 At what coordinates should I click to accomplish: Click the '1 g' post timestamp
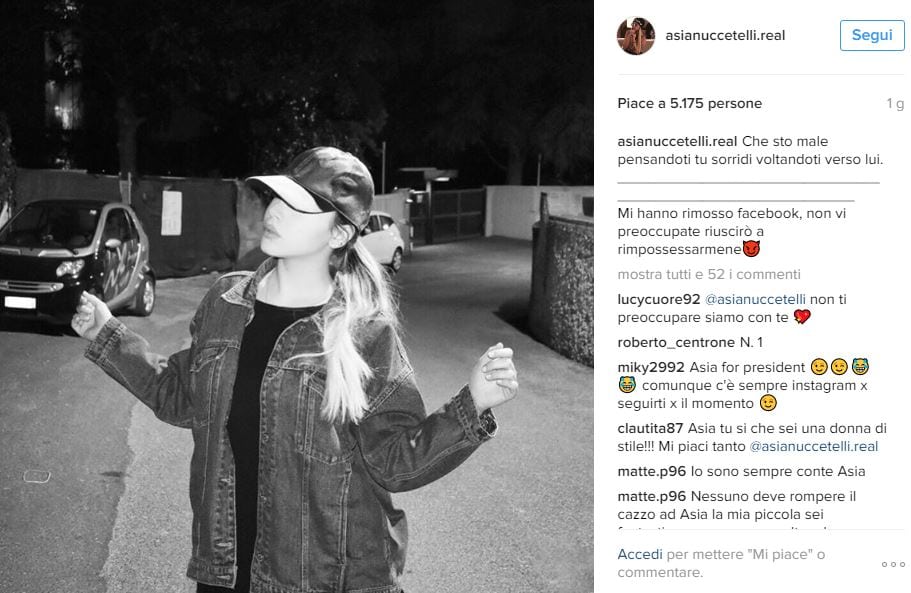[895, 104]
